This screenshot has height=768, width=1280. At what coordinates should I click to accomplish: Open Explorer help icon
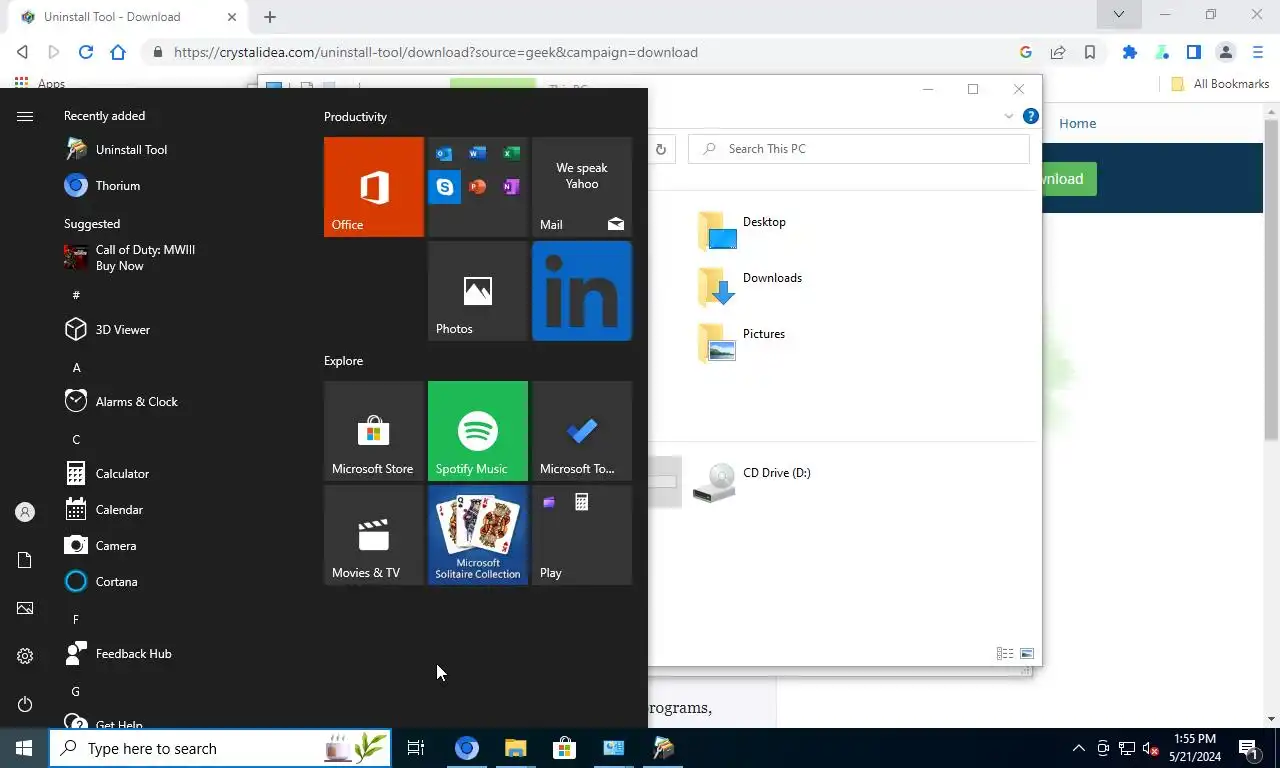click(1031, 117)
